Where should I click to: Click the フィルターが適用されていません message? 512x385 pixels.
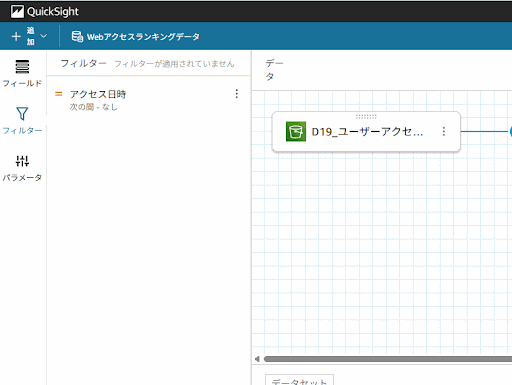pos(174,64)
